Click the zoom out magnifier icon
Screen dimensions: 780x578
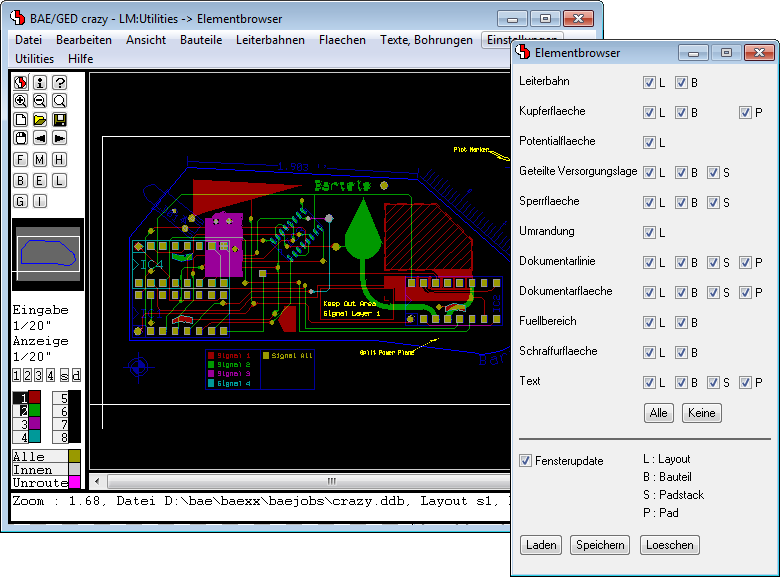tap(40, 101)
